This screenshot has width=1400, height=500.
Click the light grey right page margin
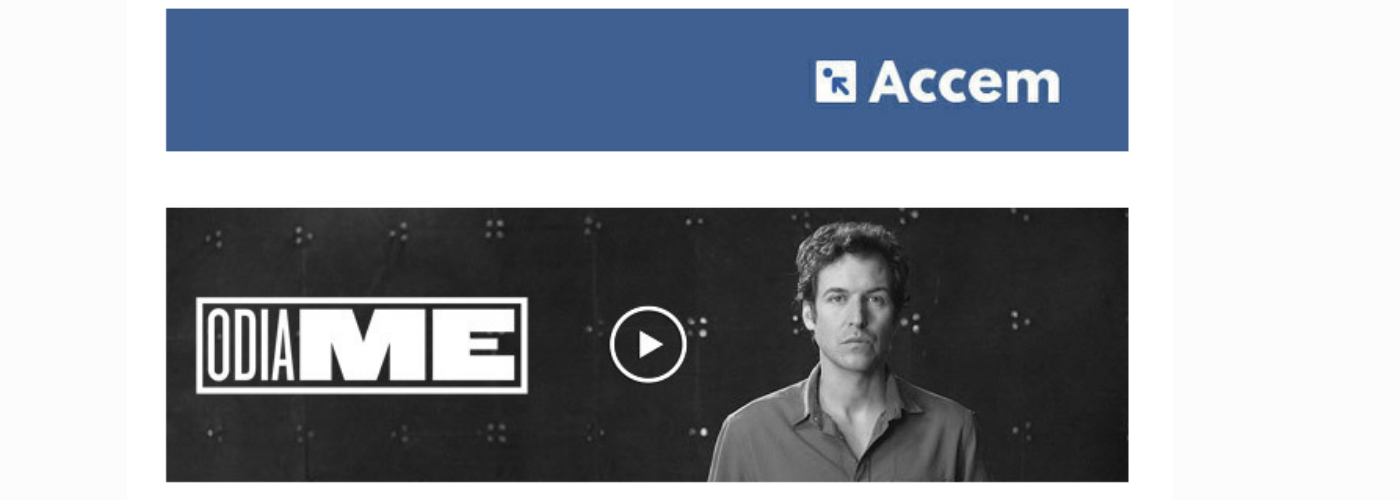click(1287, 250)
